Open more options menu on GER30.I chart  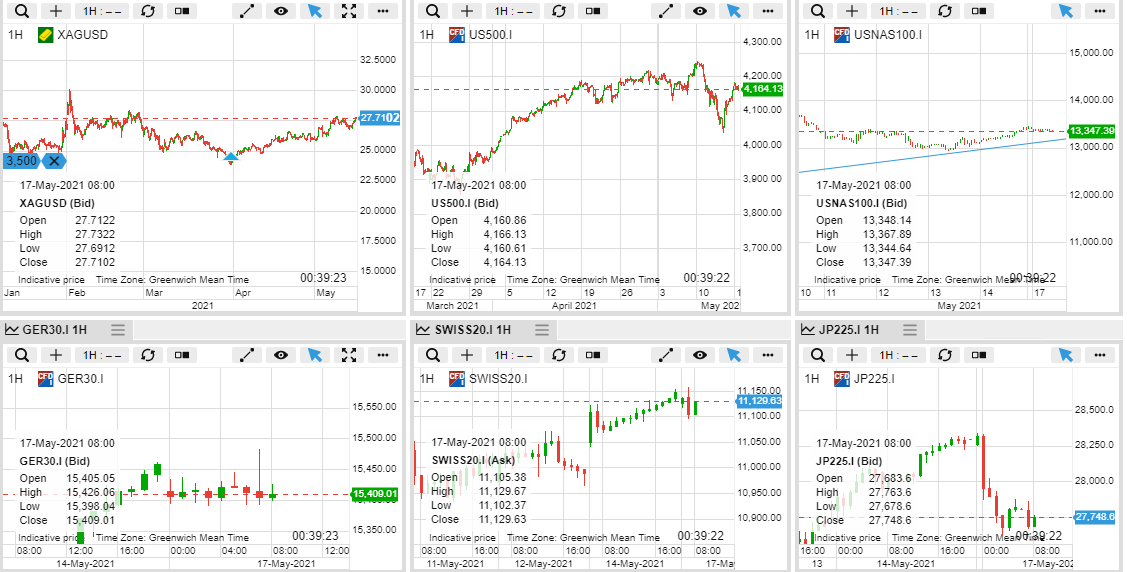tap(382, 355)
